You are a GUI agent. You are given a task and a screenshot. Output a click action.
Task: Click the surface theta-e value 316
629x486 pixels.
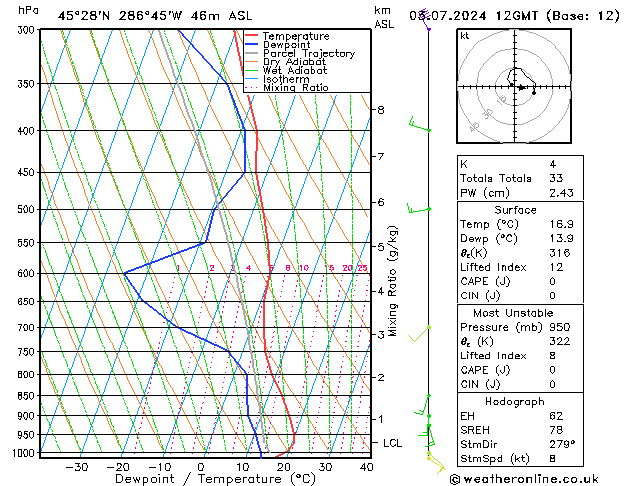[x=560, y=253]
